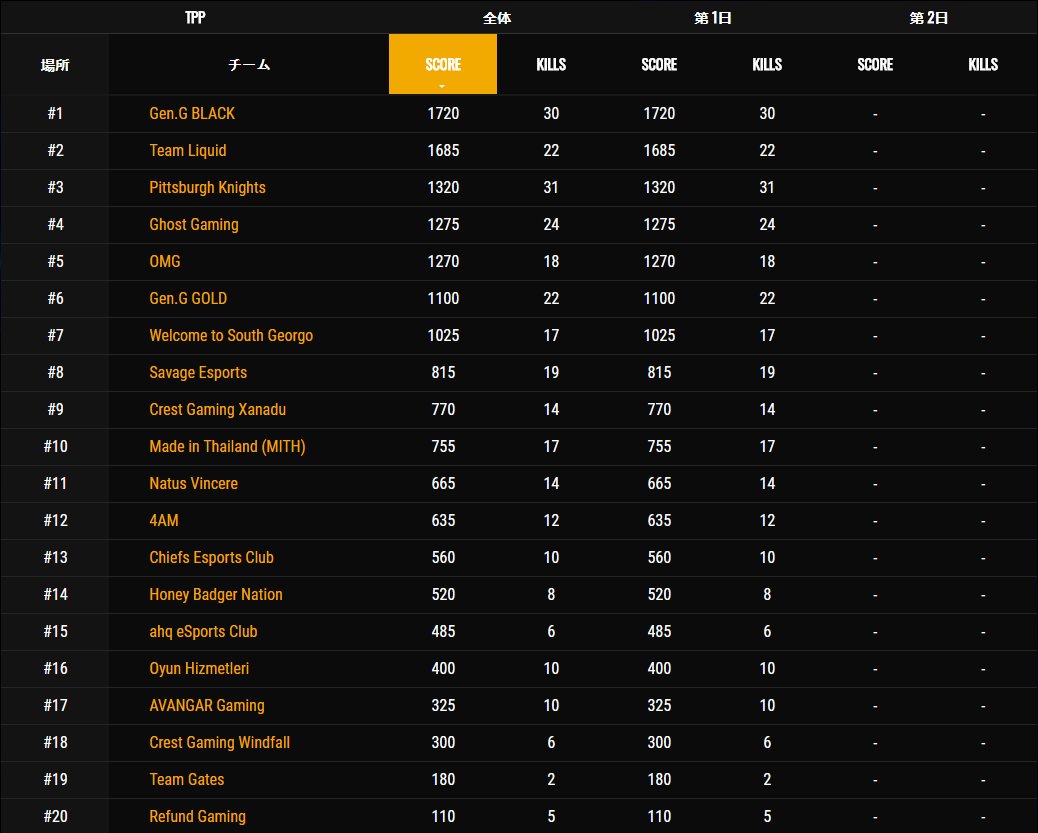Screen dimensions: 1038x833
Task: Sort by Day 2 SCORE column header
Action: point(874,64)
